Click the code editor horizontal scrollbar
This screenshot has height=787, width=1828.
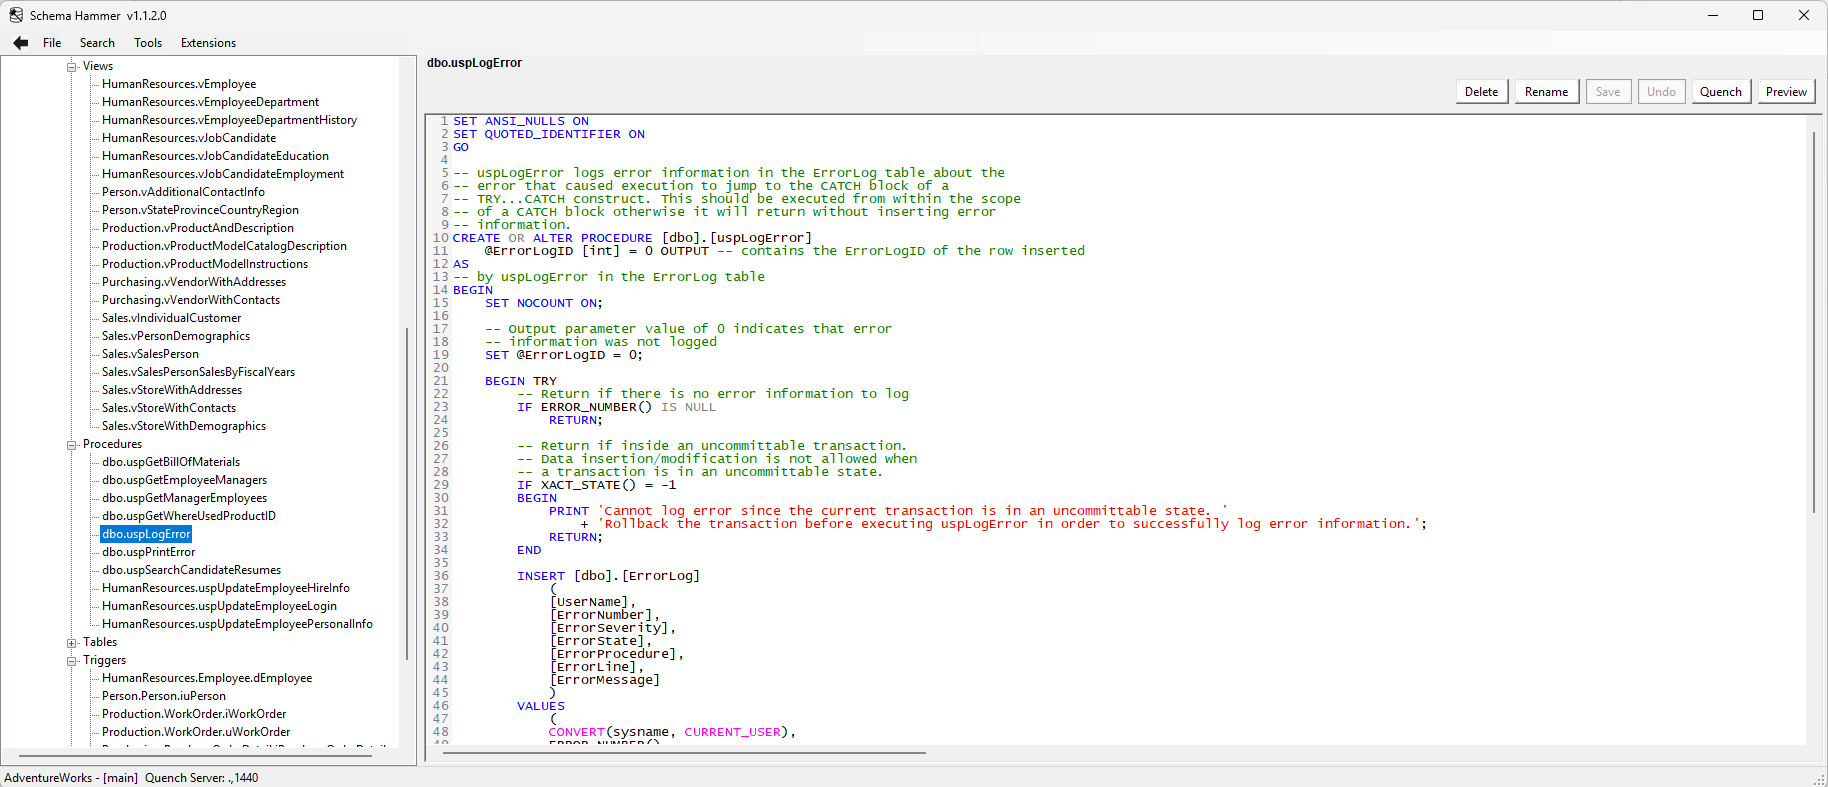(684, 752)
